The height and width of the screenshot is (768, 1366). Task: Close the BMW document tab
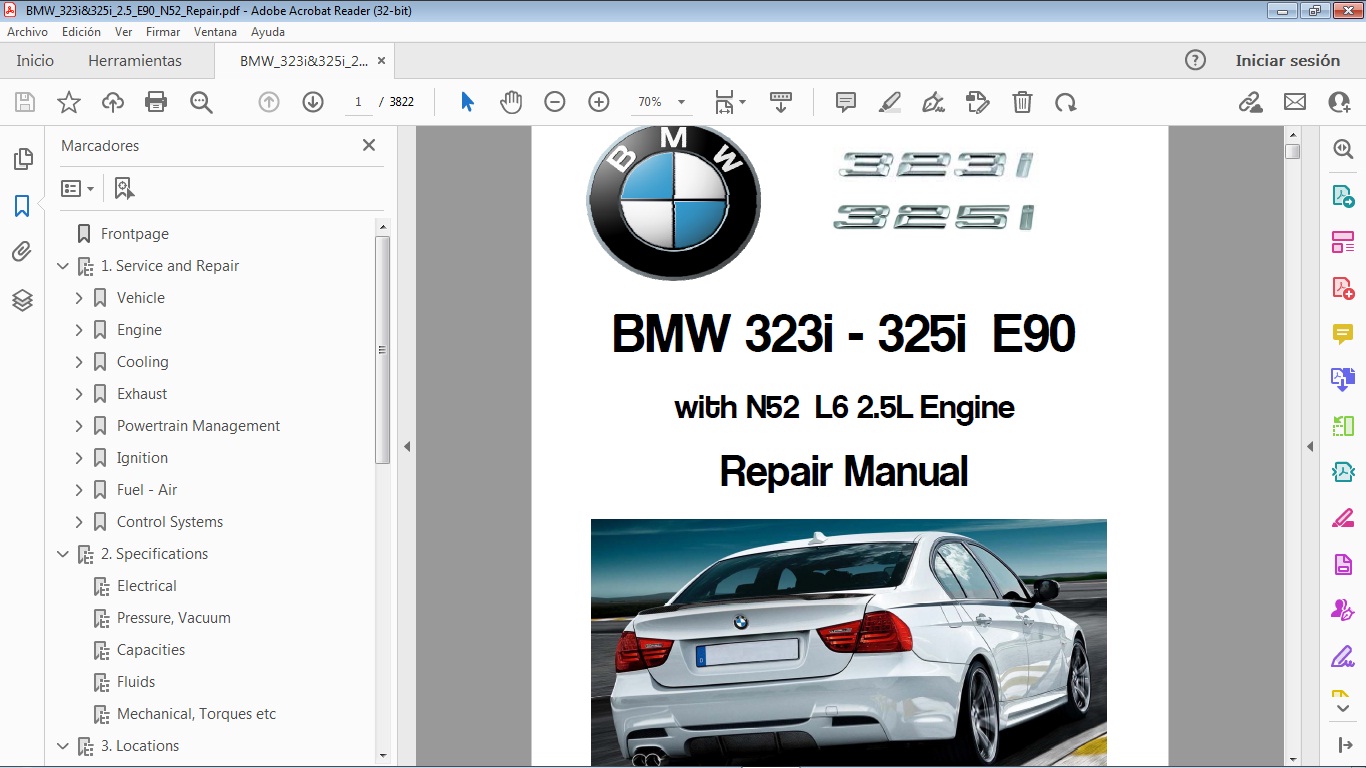pos(380,61)
